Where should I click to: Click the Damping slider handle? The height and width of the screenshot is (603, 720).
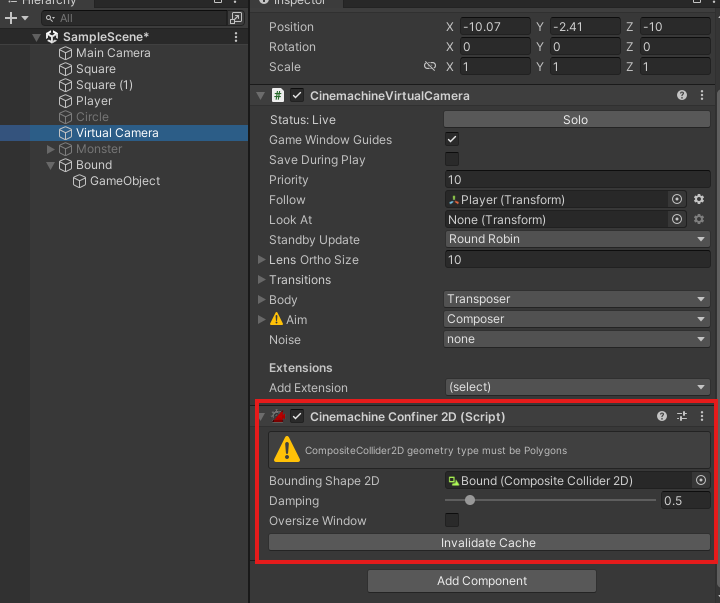tap(470, 500)
